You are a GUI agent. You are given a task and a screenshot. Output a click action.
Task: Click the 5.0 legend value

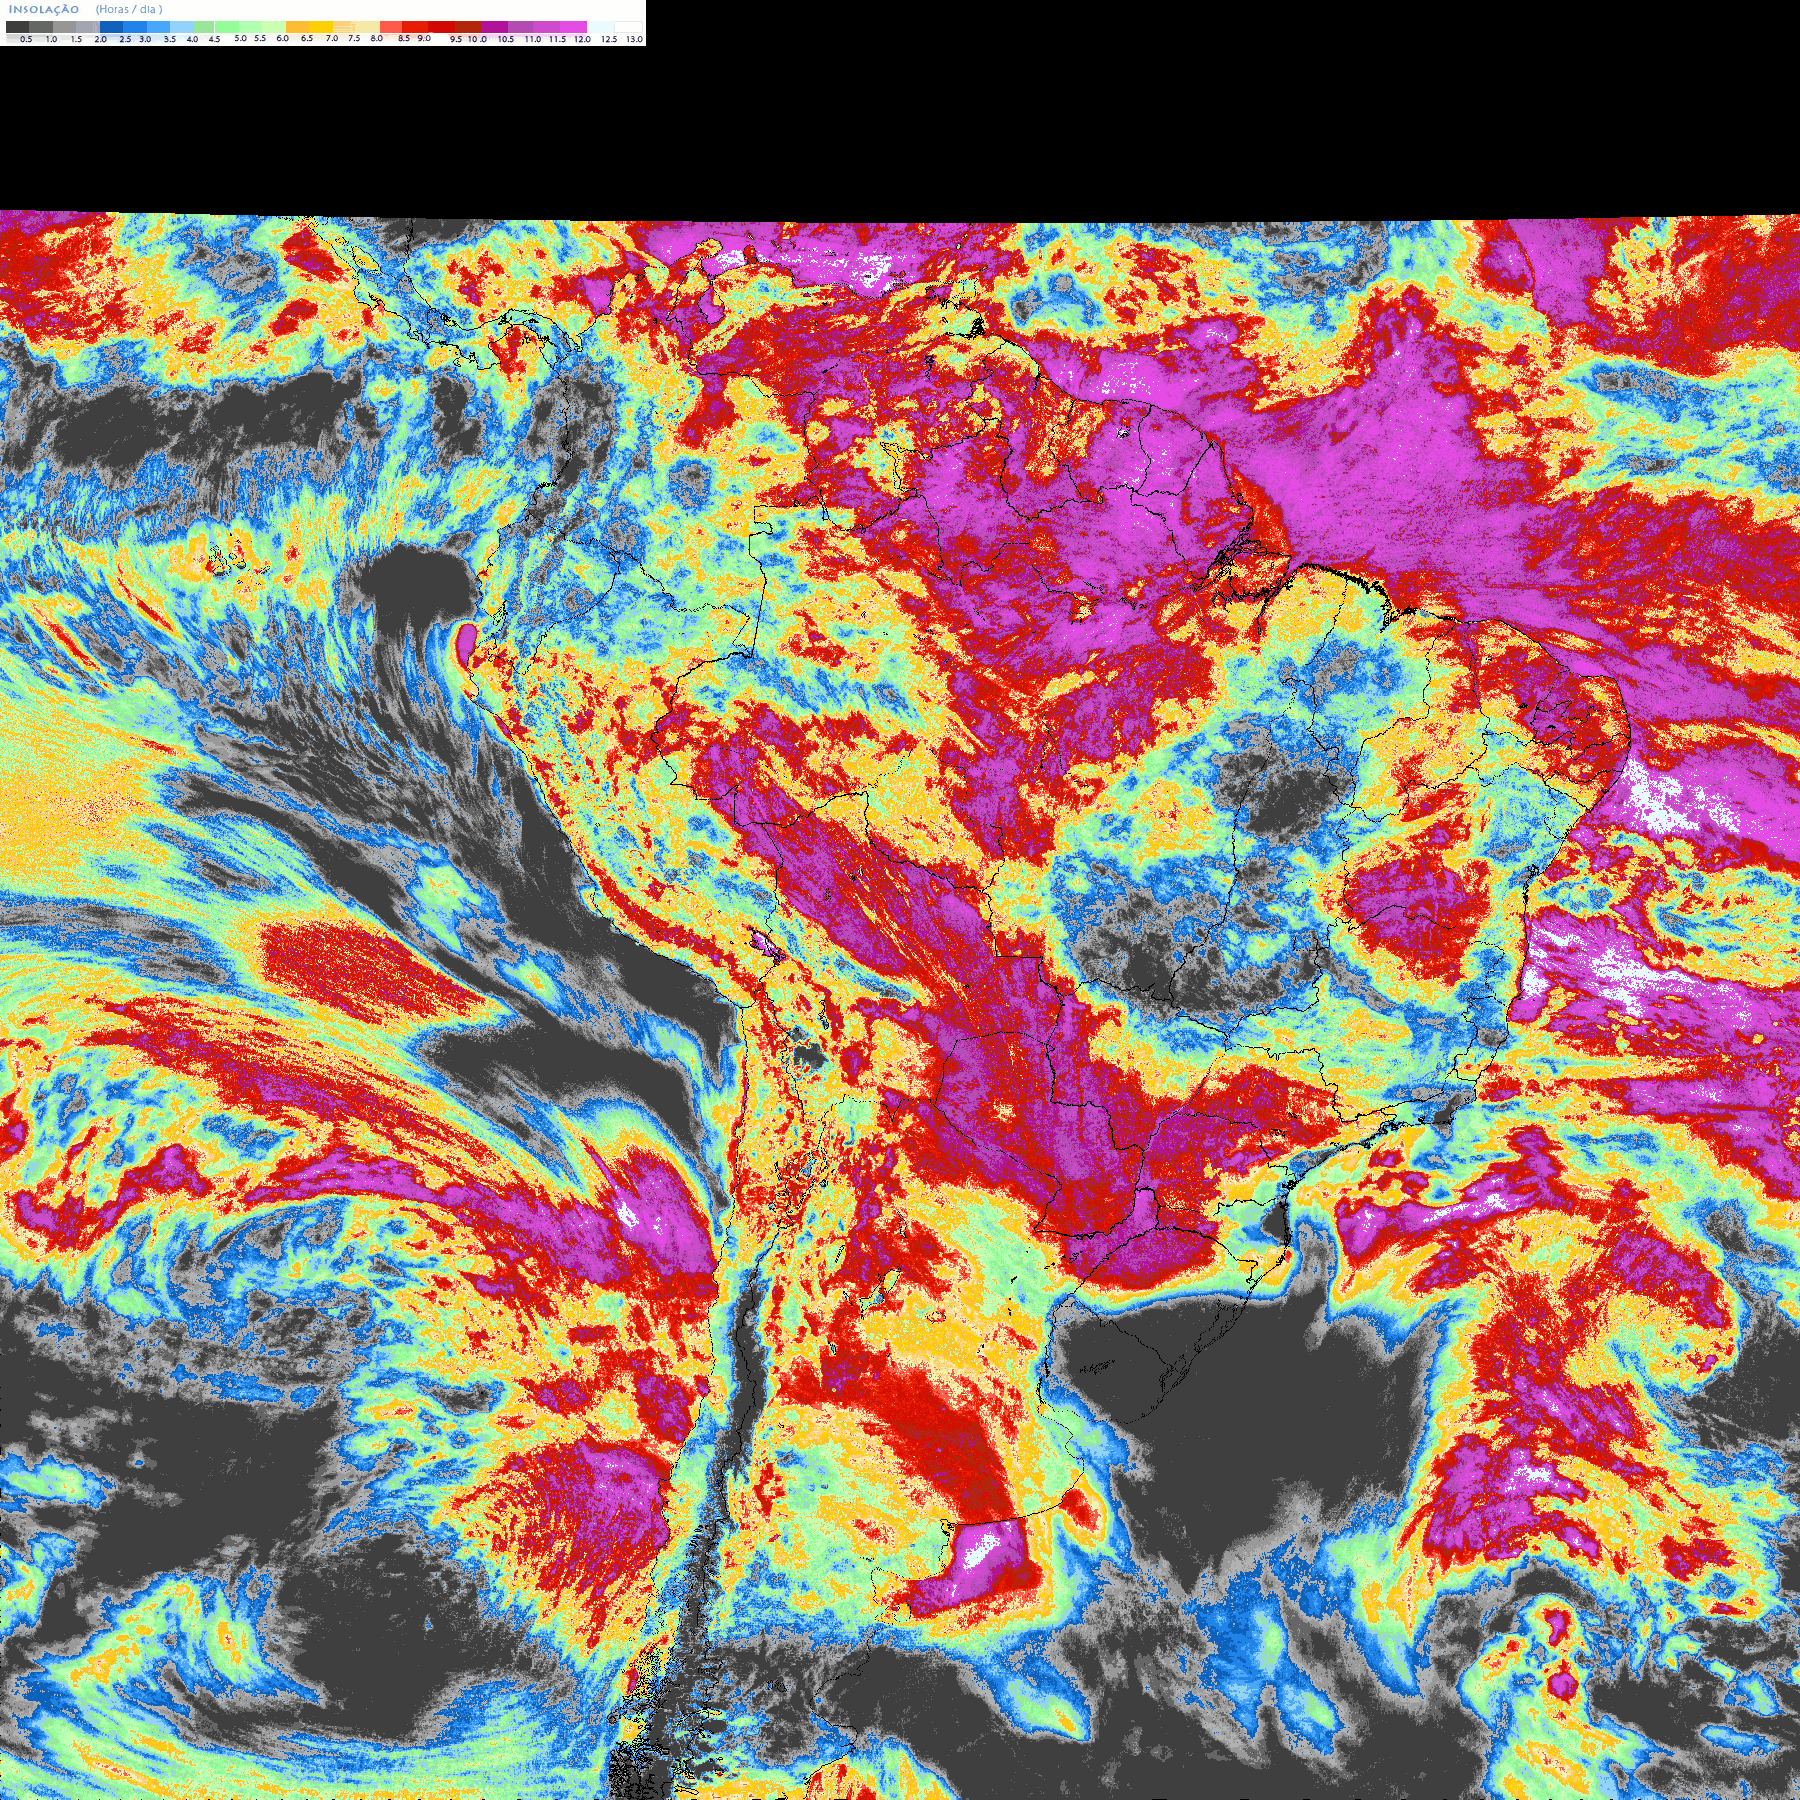coord(240,38)
